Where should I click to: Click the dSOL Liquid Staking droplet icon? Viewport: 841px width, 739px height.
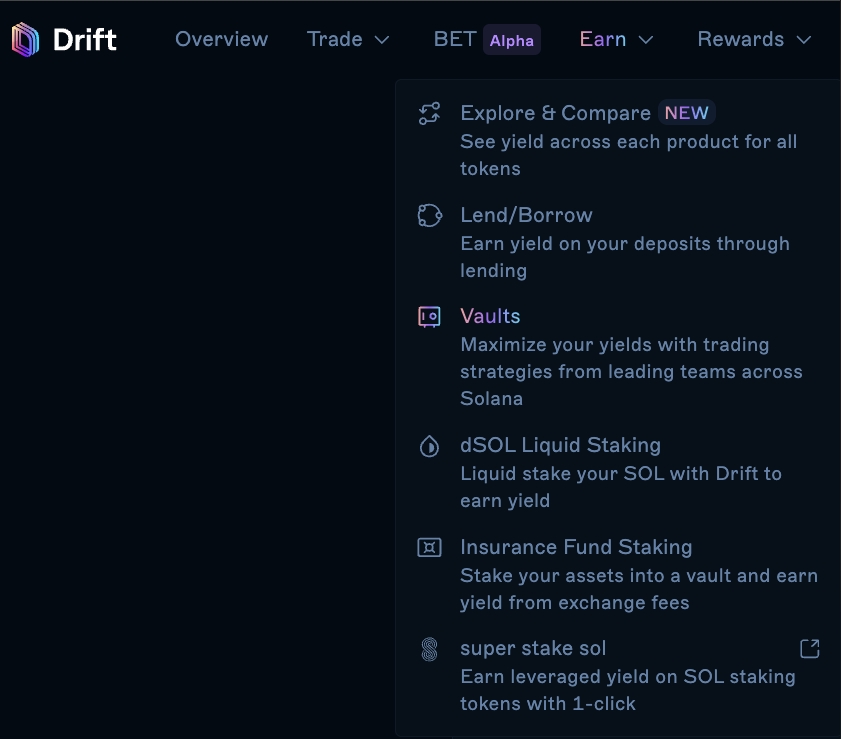(429, 446)
